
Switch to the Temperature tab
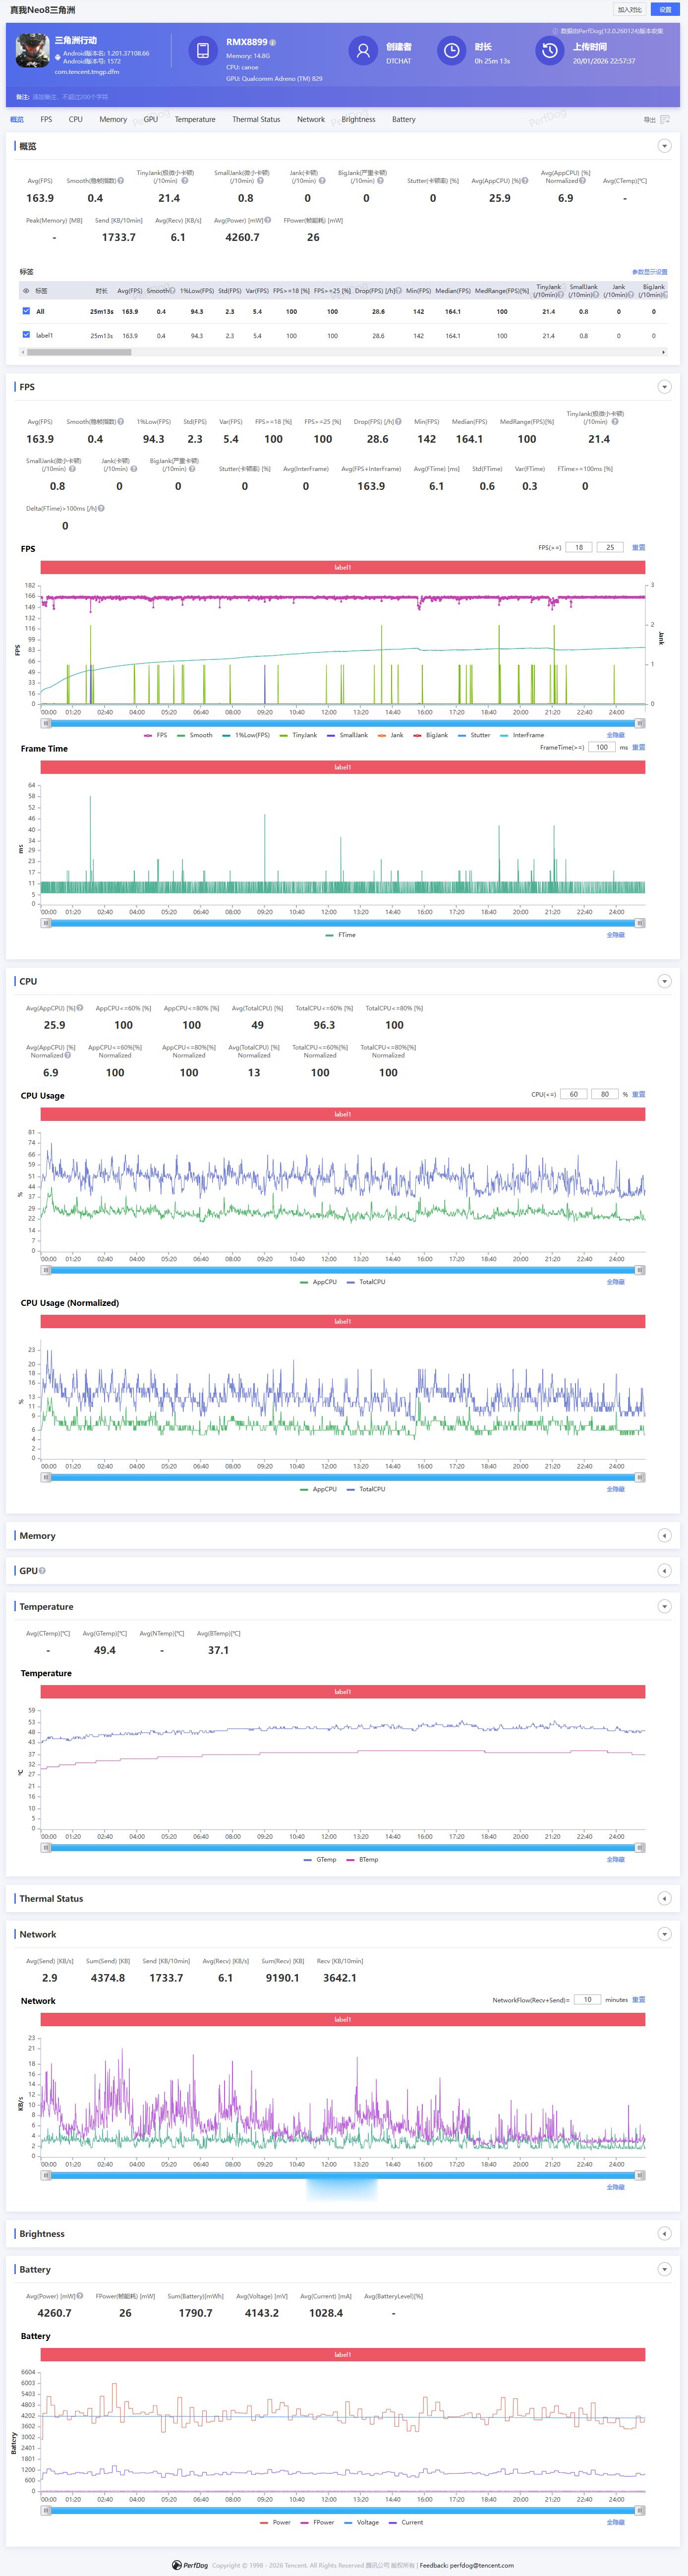(195, 119)
